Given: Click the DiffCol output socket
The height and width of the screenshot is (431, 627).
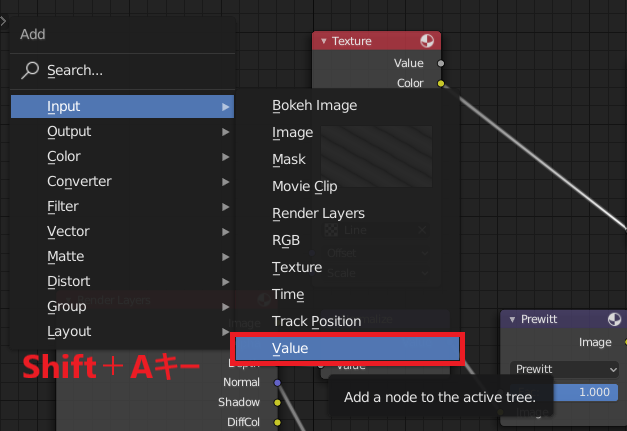Looking at the screenshot, I should point(278,422).
